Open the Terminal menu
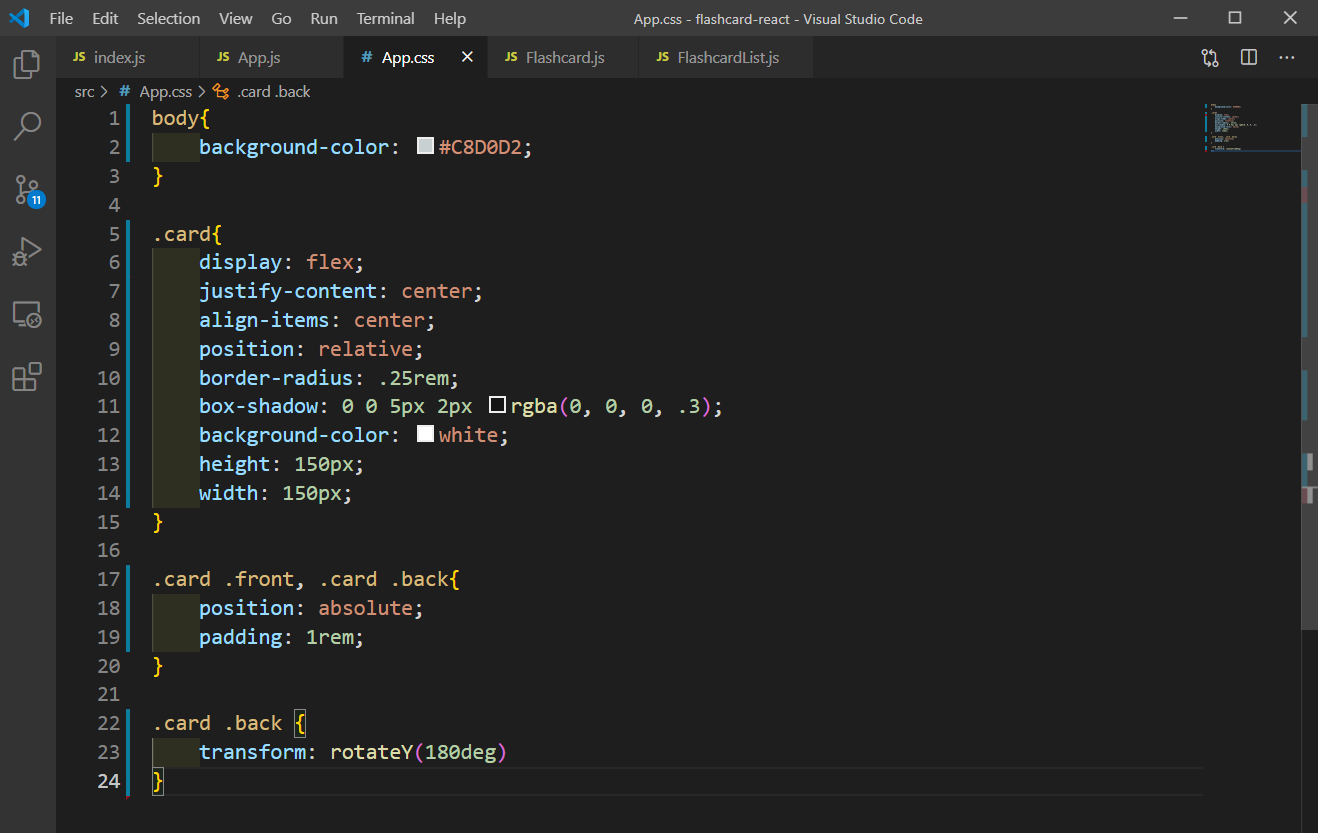 point(386,19)
